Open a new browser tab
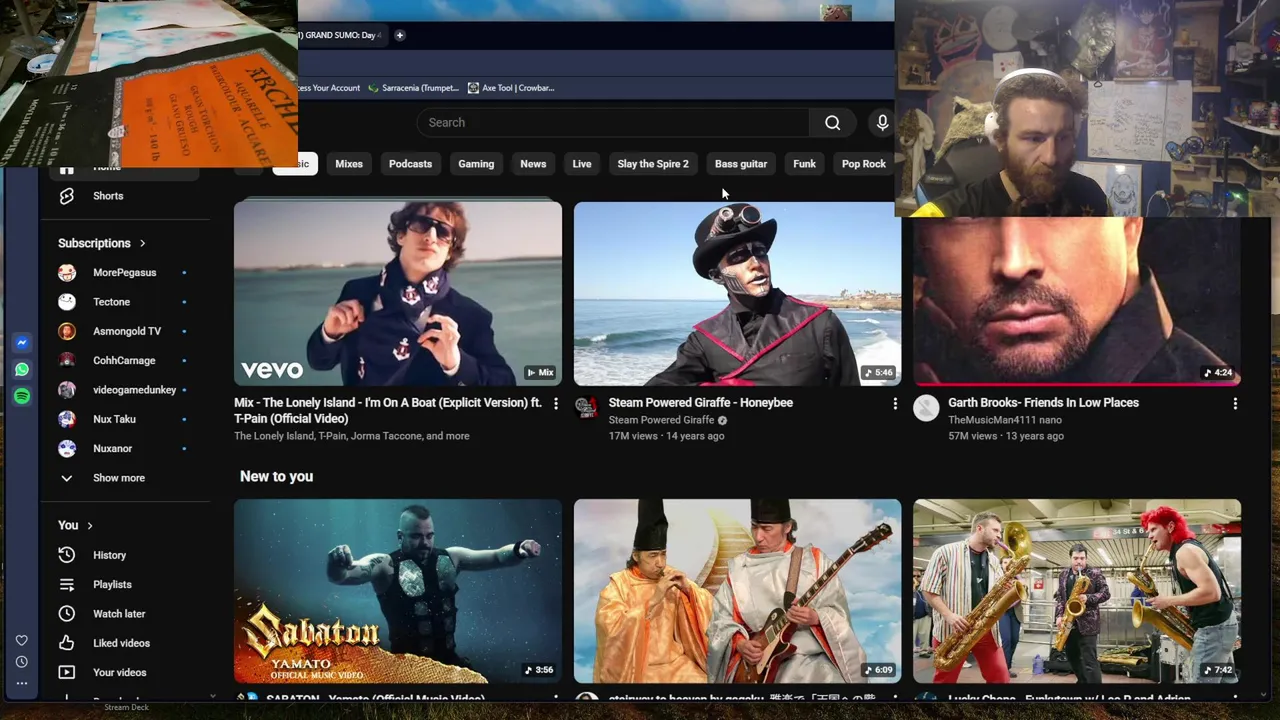This screenshot has height=720, width=1280. pyautogui.click(x=399, y=35)
